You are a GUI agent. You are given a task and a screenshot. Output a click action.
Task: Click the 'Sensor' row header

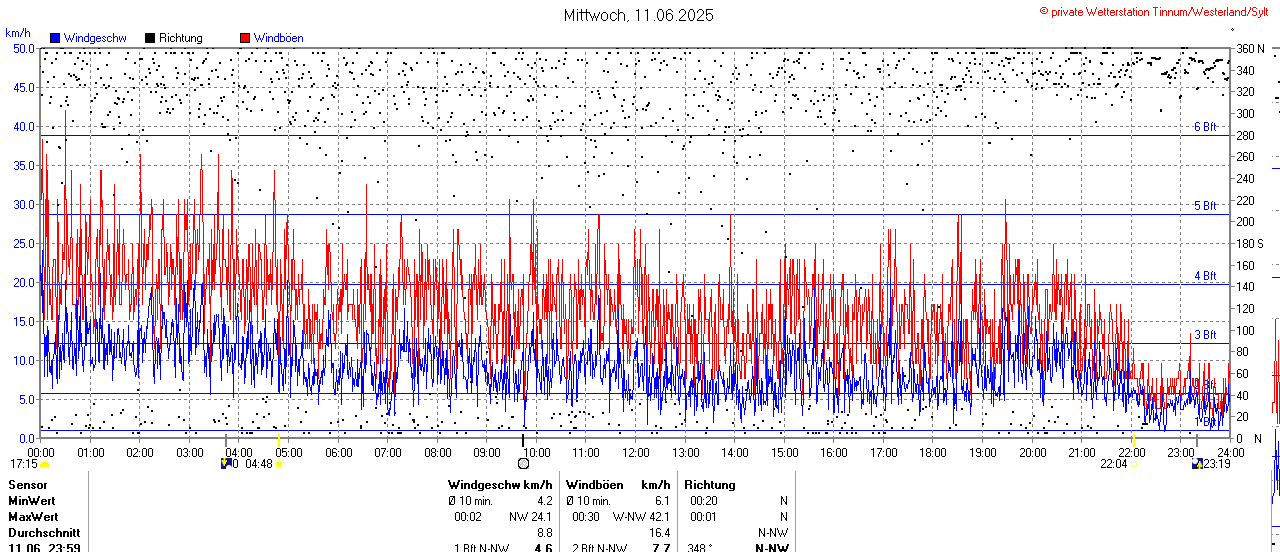(x=27, y=485)
